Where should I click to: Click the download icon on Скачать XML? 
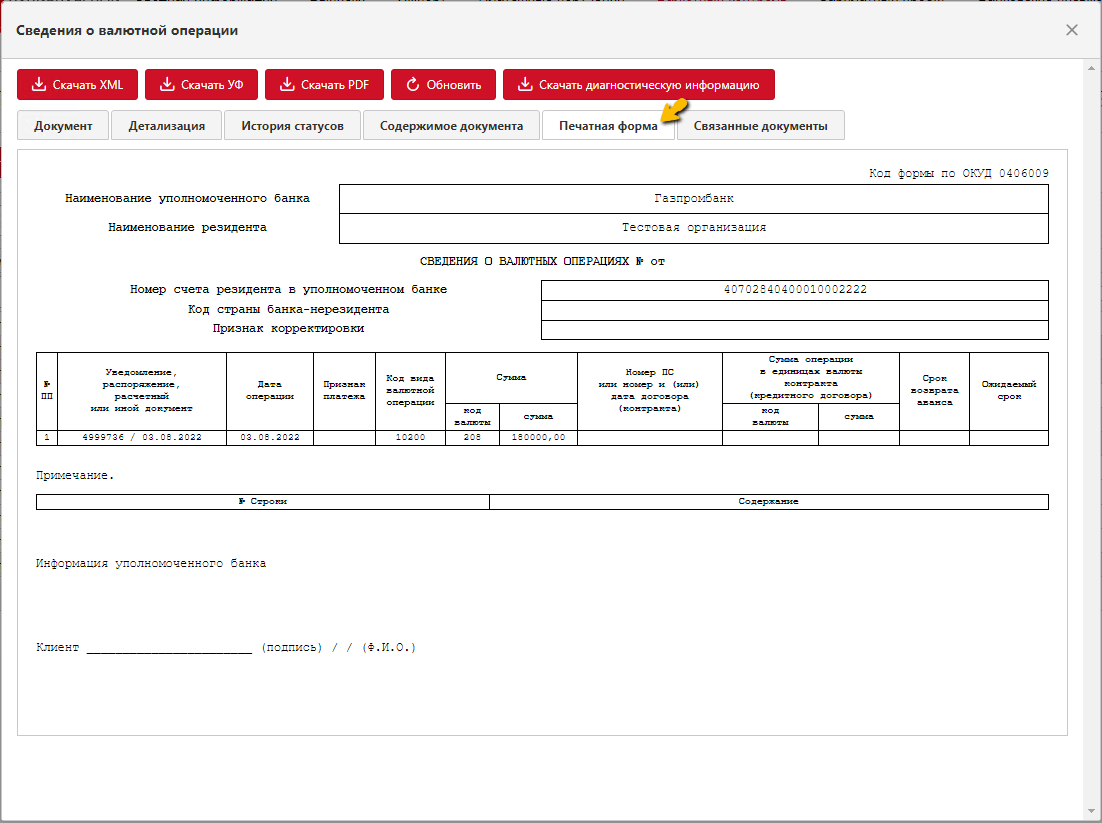coord(39,84)
